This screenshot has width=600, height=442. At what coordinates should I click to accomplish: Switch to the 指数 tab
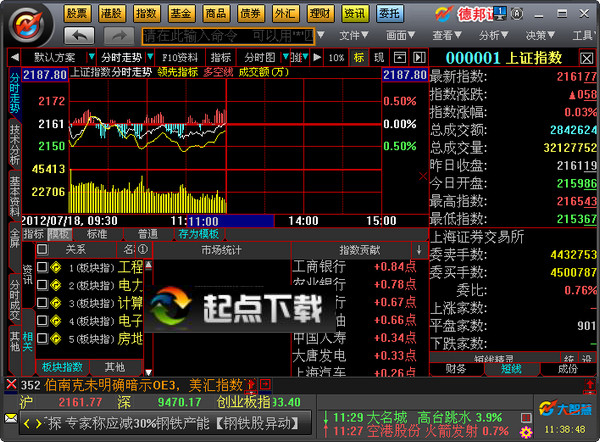(146, 14)
